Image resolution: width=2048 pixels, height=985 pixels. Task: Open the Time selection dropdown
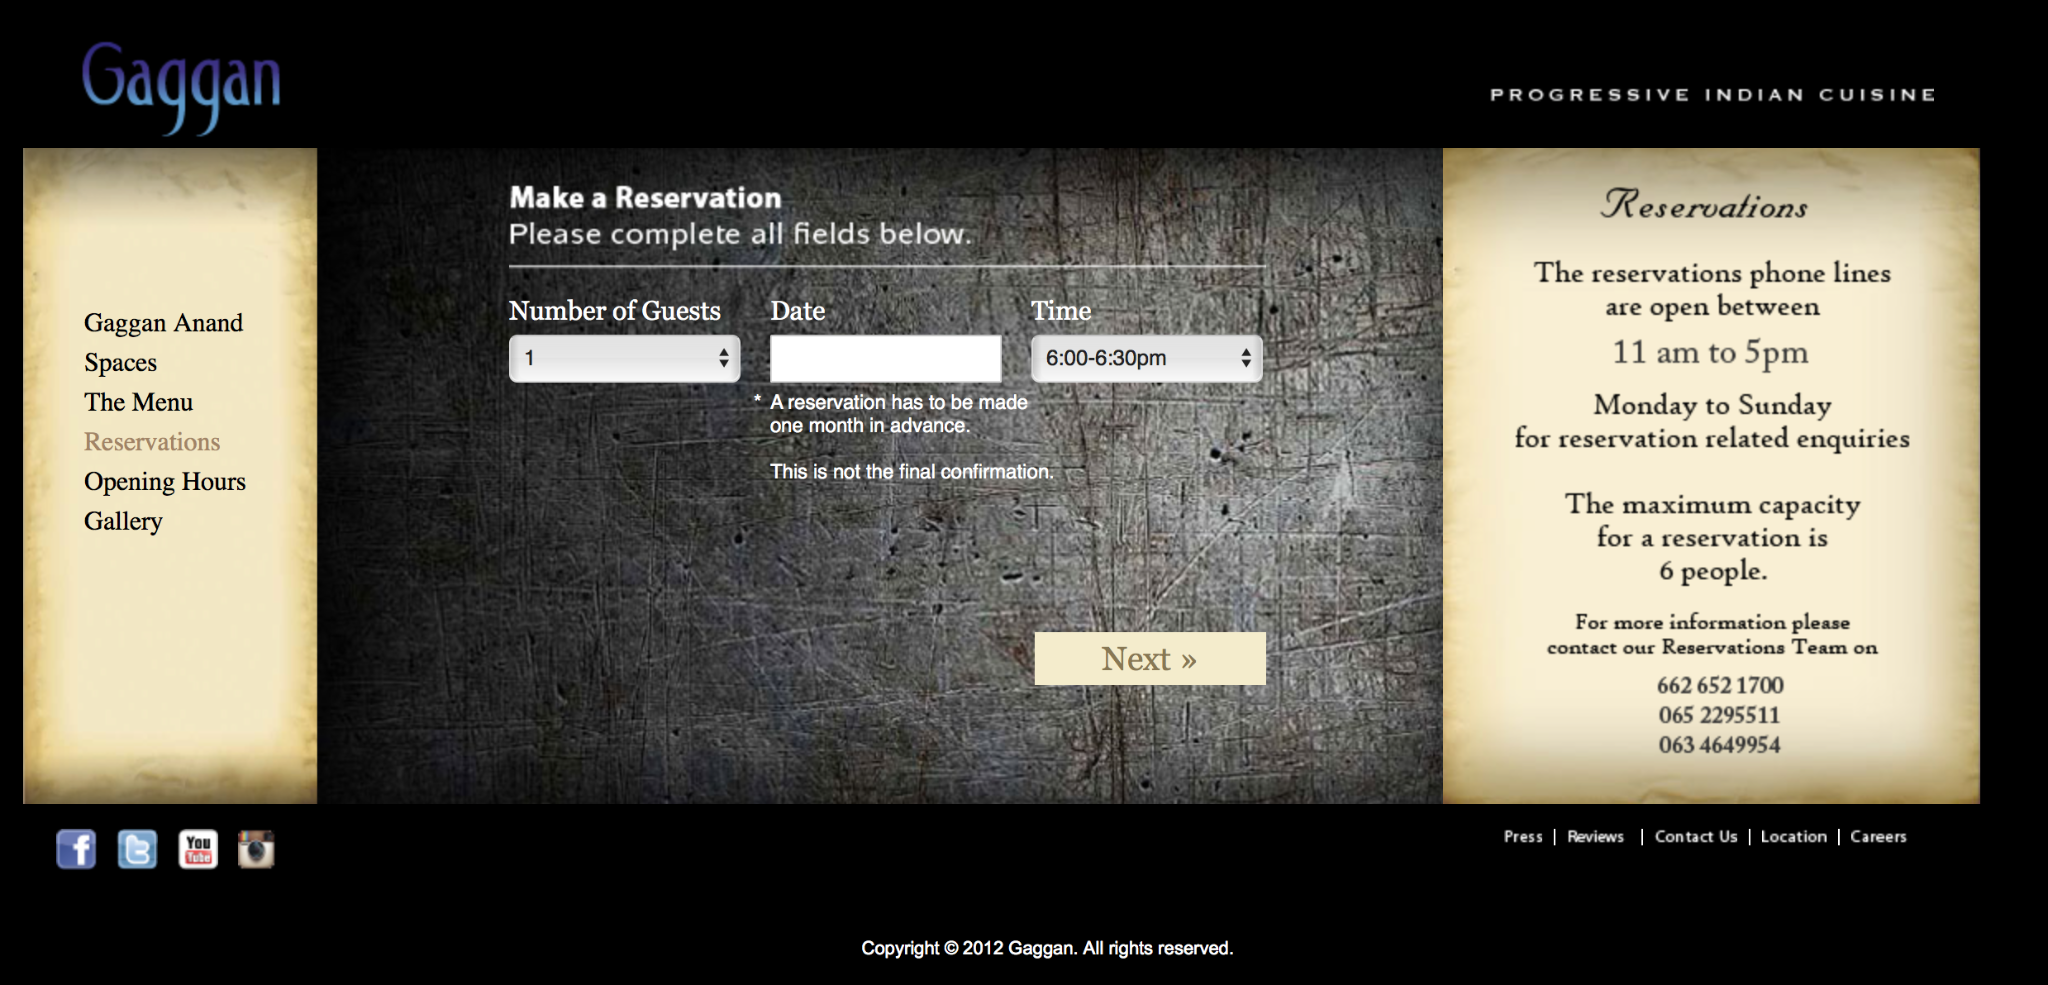[1146, 358]
